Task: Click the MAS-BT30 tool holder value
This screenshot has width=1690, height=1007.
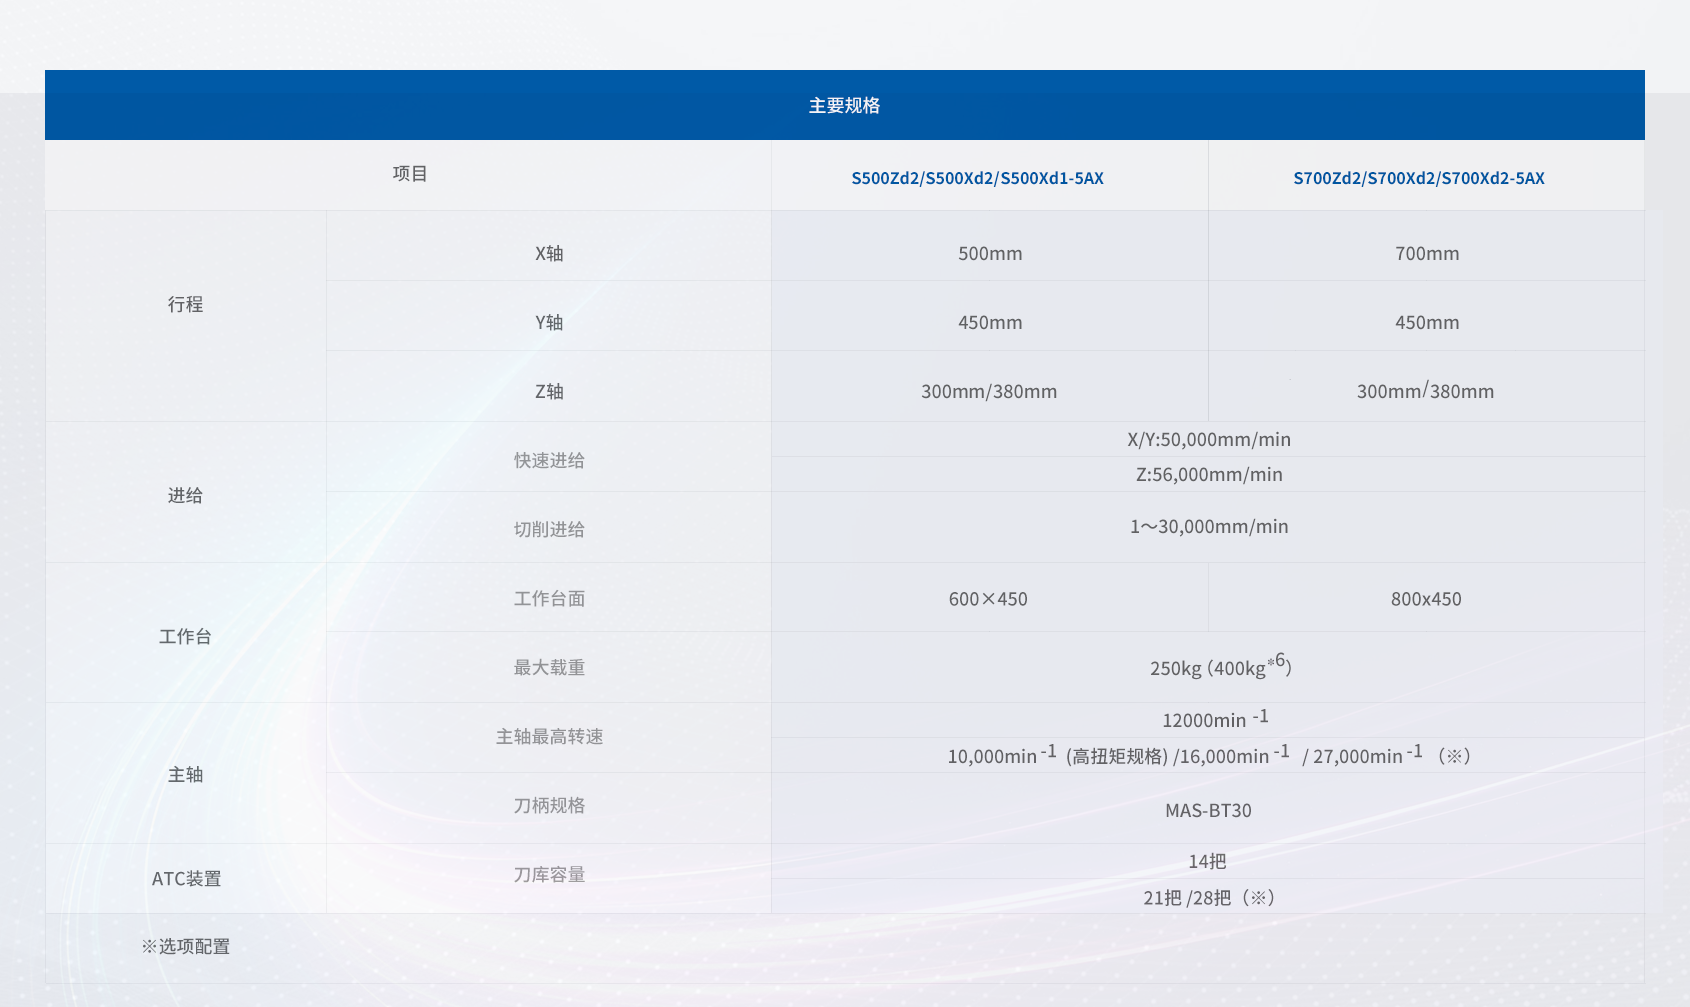Action: click(x=1208, y=811)
